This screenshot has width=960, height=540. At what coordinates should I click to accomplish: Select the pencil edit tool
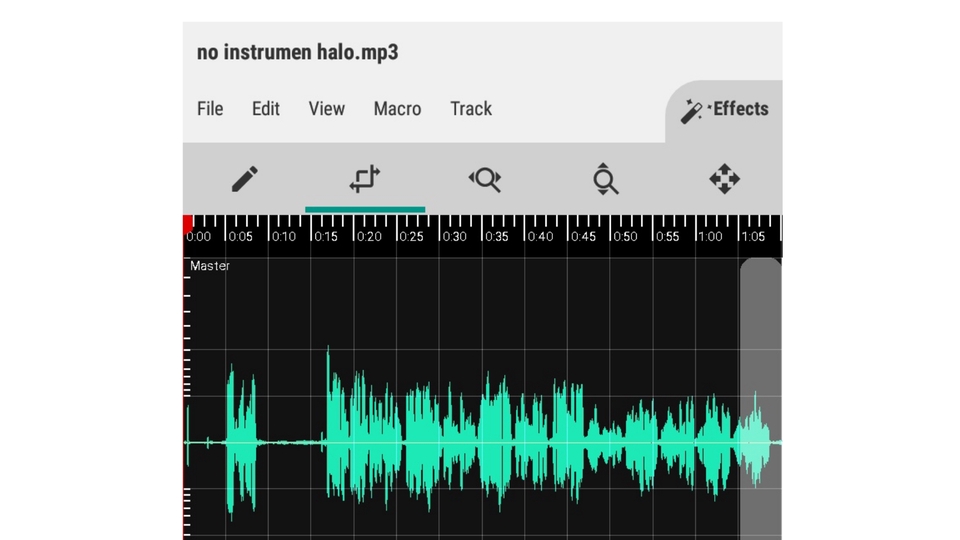pyautogui.click(x=245, y=179)
